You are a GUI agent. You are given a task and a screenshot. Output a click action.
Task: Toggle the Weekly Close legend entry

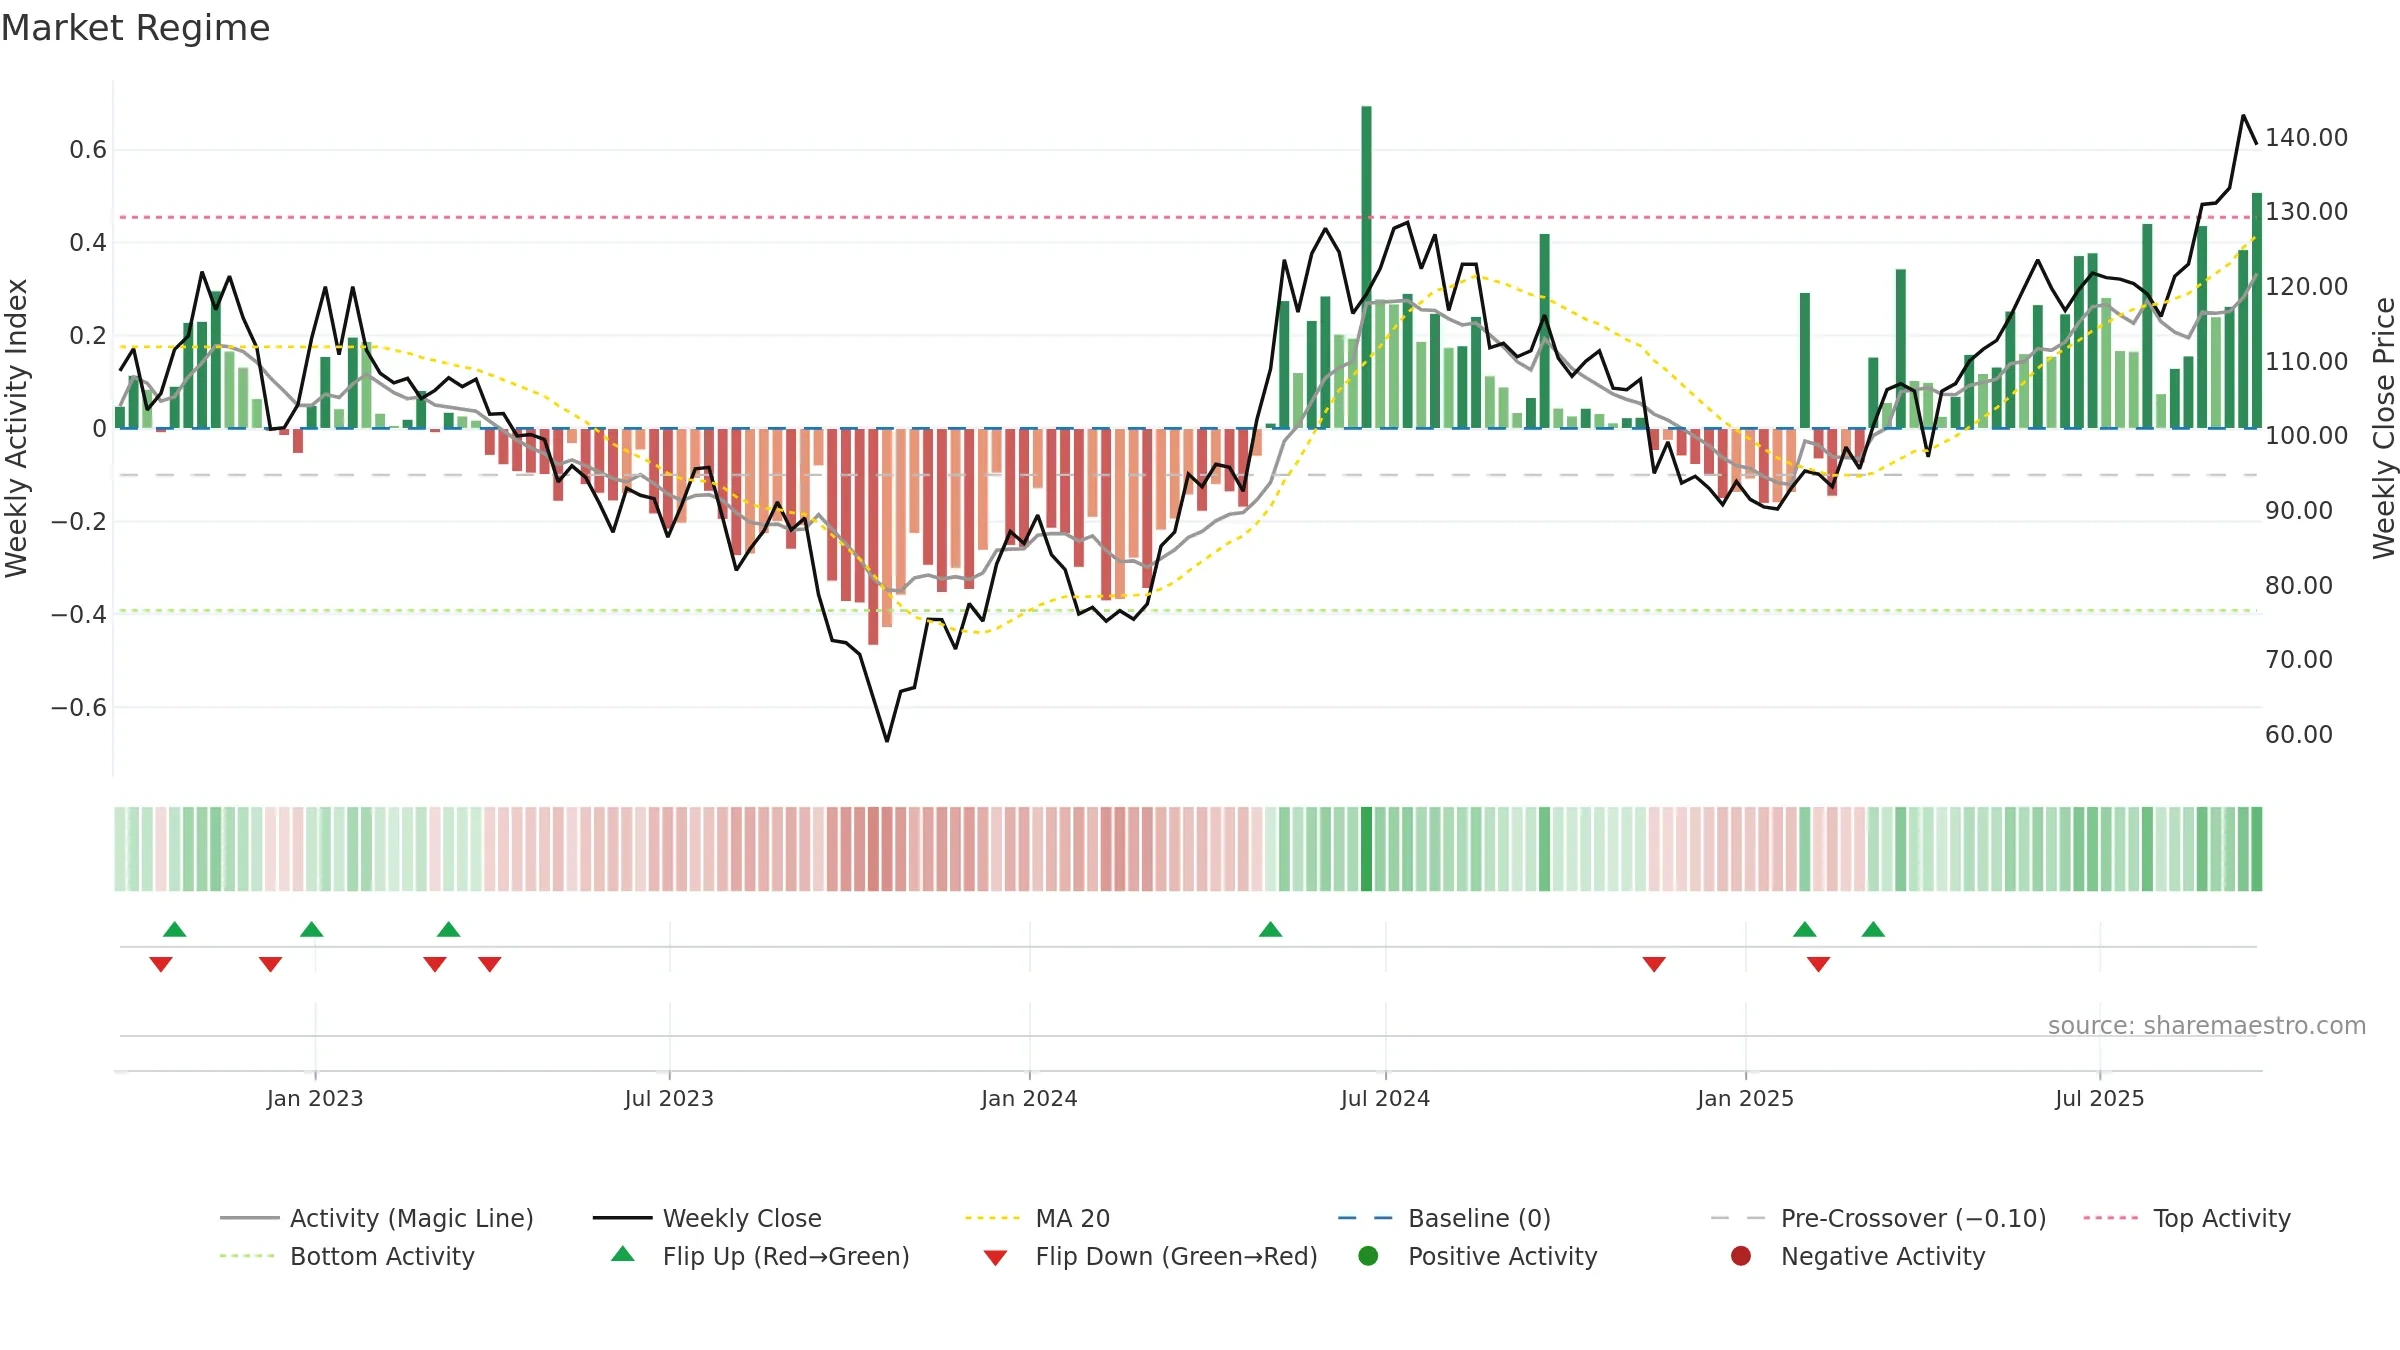707,1218
